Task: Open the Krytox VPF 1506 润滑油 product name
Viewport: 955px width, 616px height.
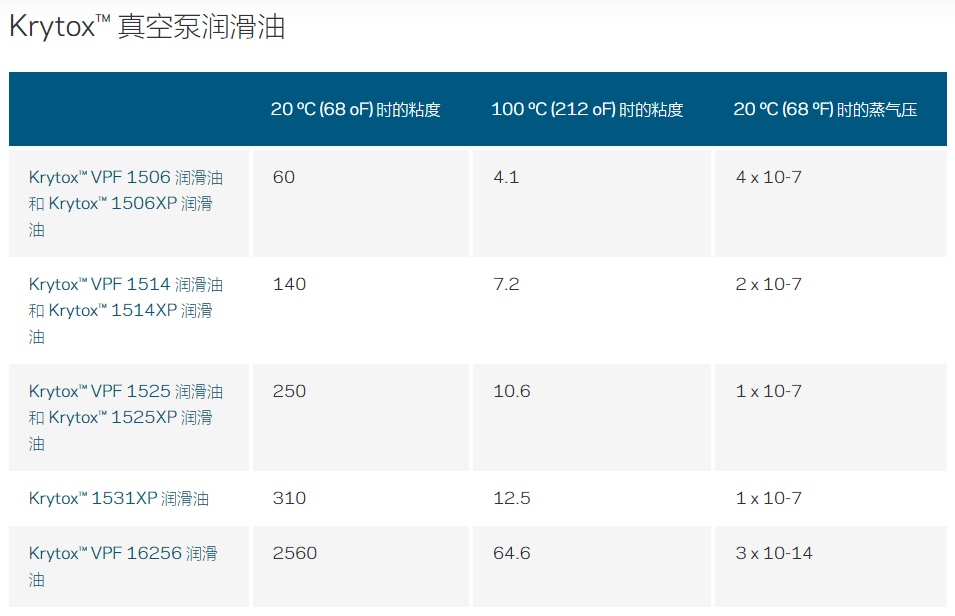Action: tap(126, 204)
